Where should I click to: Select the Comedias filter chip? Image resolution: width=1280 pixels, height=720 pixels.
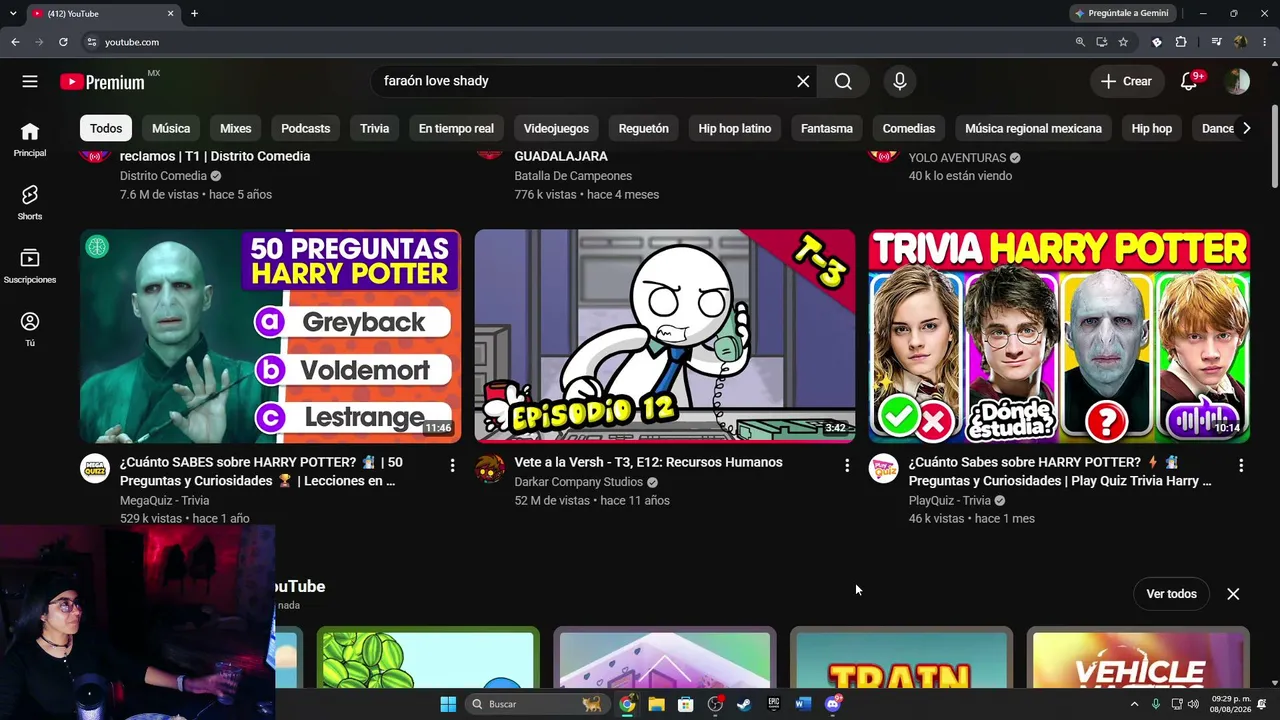coord(909,128)
